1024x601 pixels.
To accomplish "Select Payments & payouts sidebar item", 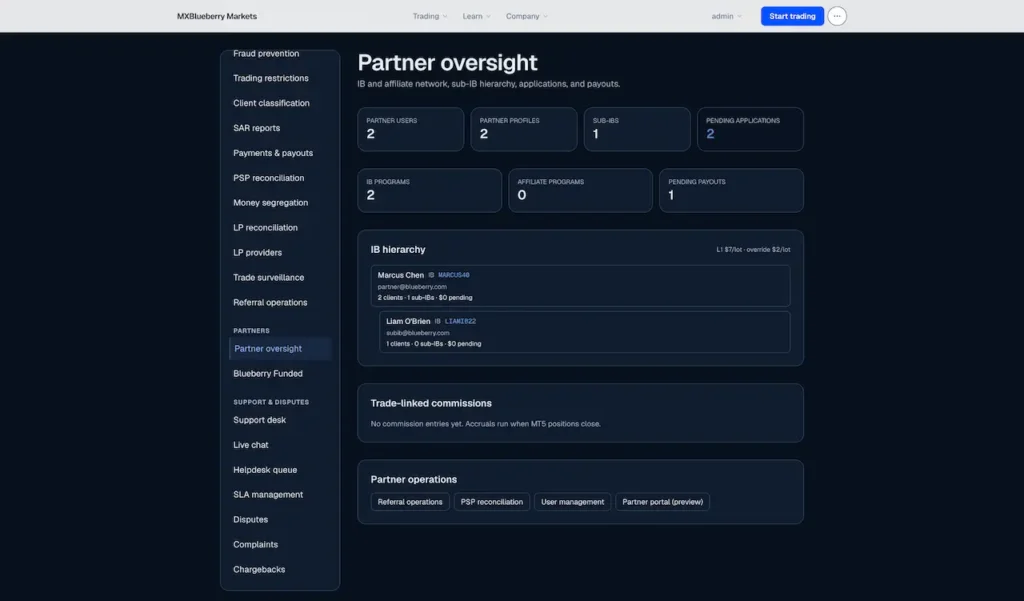I will point(273,153).
